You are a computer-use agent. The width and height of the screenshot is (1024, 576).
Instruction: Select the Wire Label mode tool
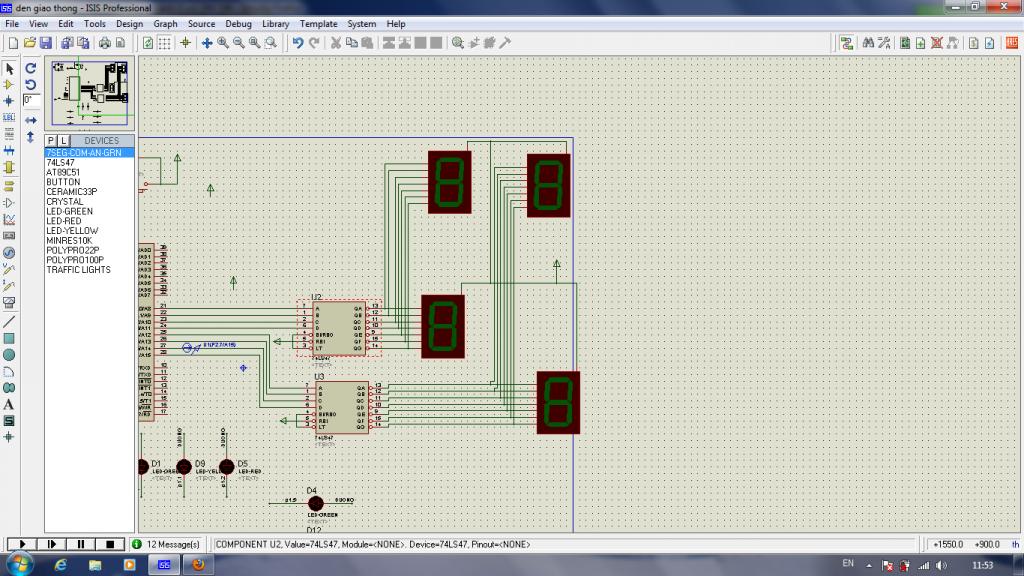pyautogui.click(x=9, y=118)
